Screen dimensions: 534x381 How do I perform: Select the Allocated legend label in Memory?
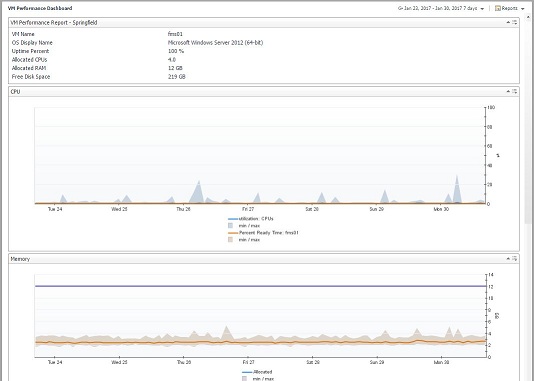pyautogui.click(x=263, y=372)
